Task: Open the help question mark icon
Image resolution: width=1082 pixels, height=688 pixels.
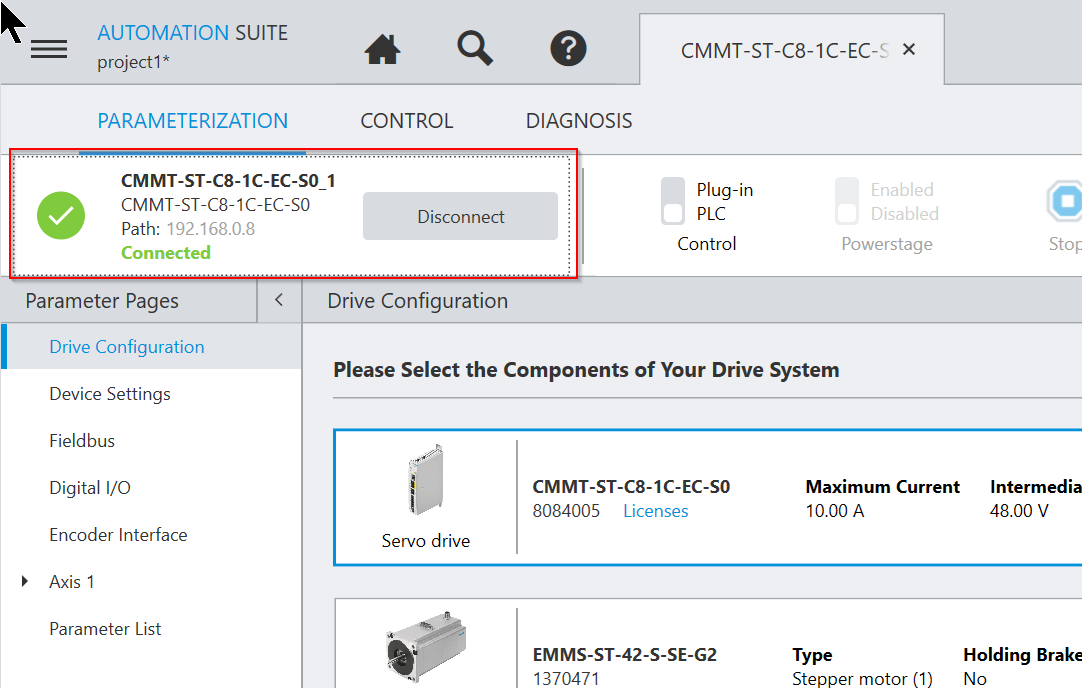Action: pos(568,48)
